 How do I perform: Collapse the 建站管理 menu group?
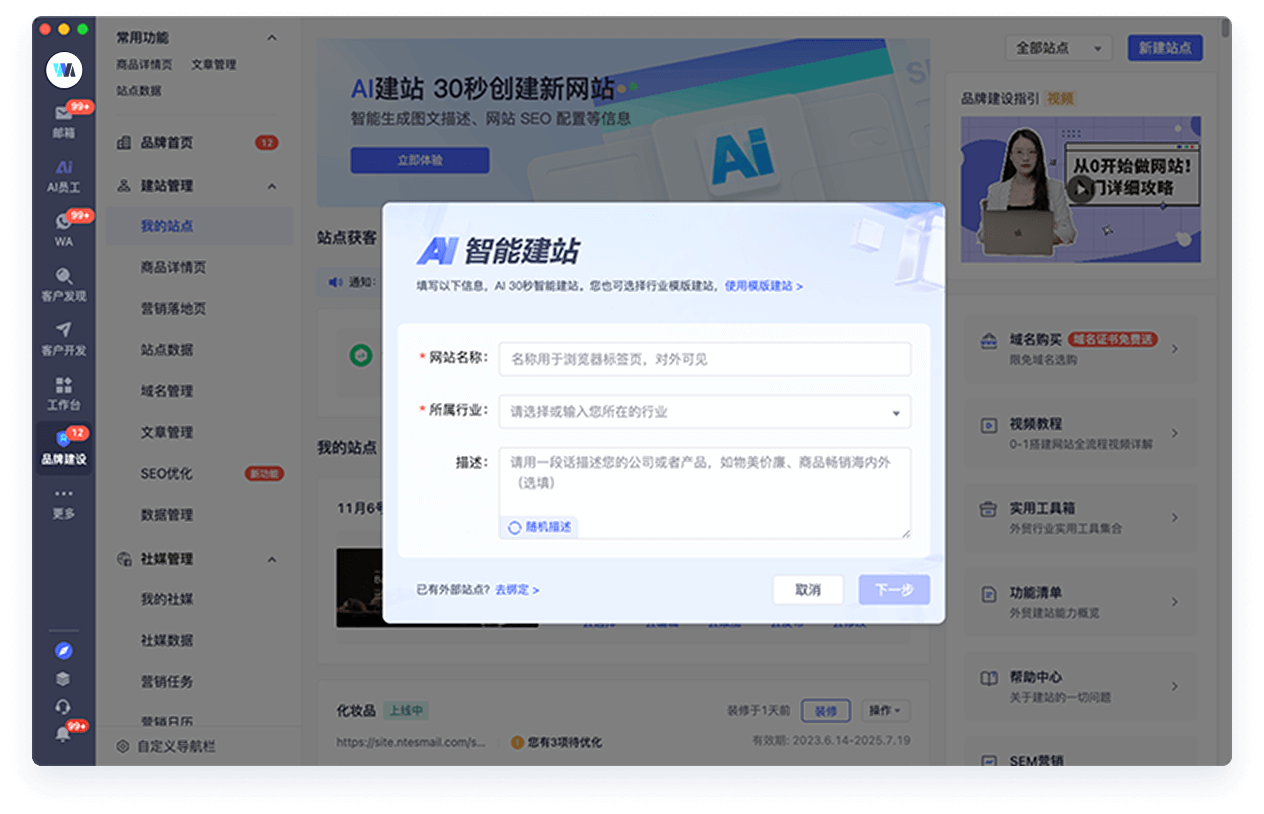coord(270,186)
